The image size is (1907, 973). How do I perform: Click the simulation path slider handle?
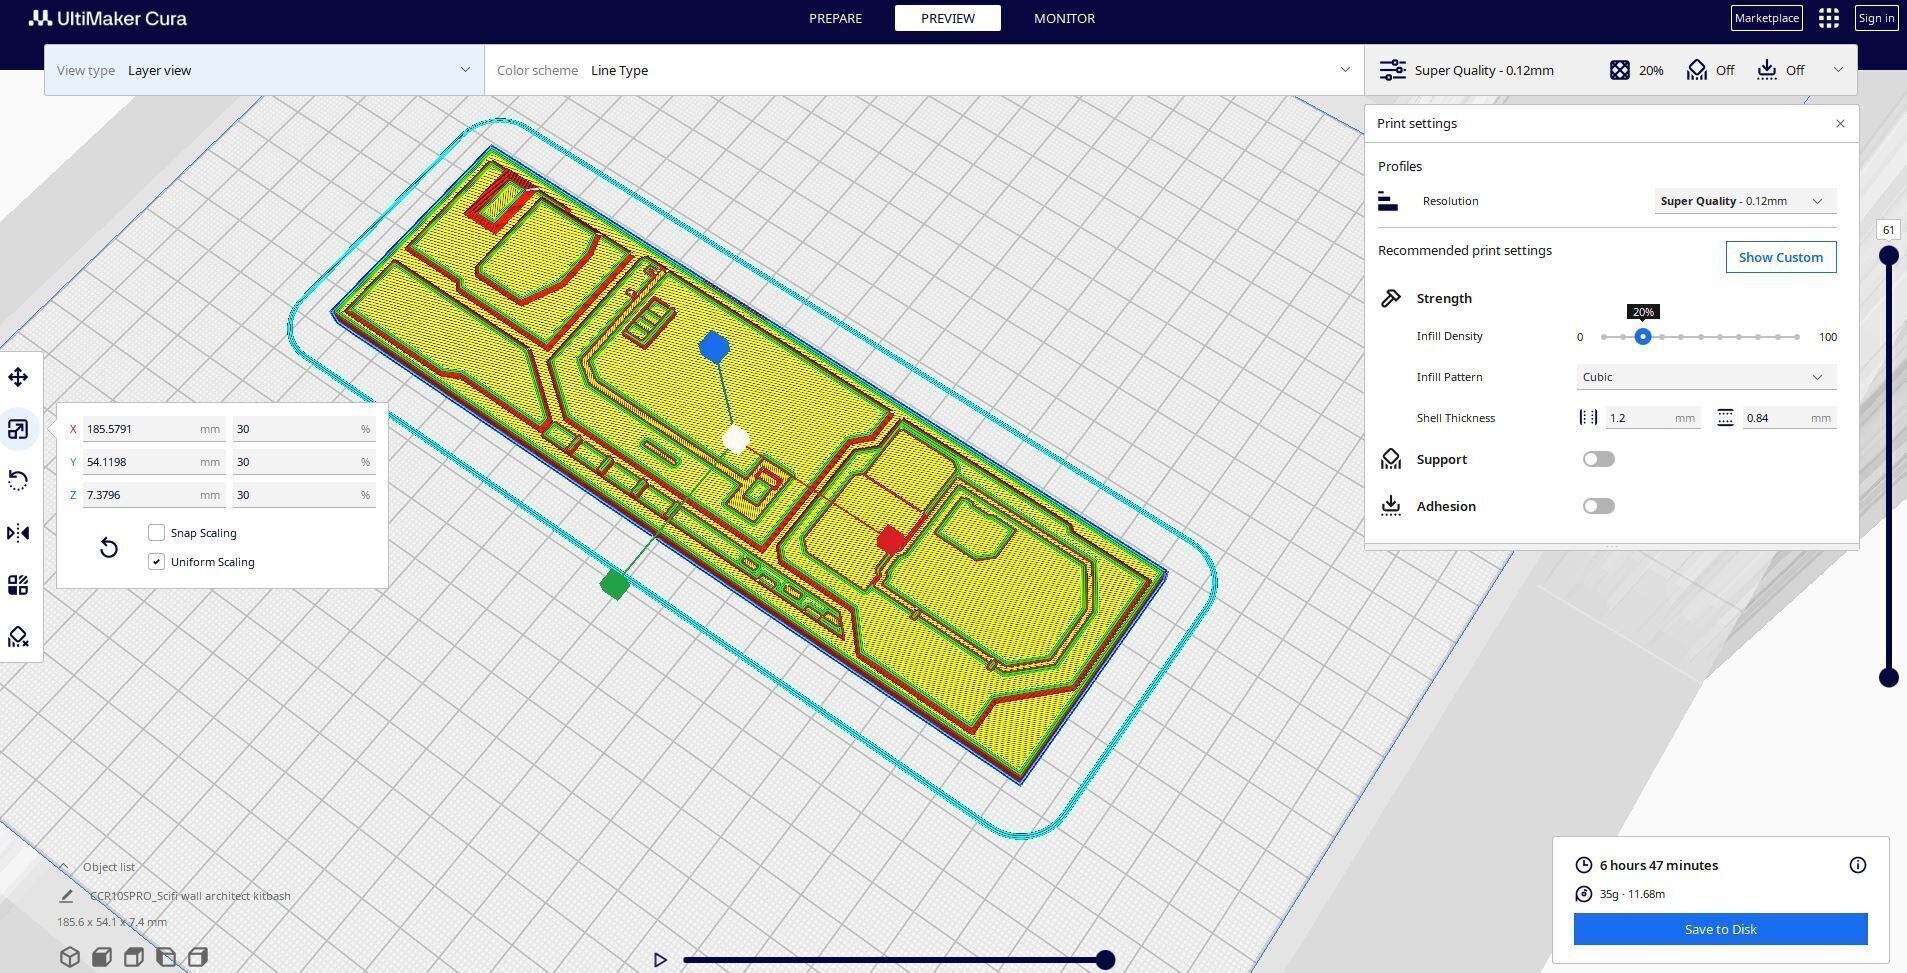point(1105,960)
